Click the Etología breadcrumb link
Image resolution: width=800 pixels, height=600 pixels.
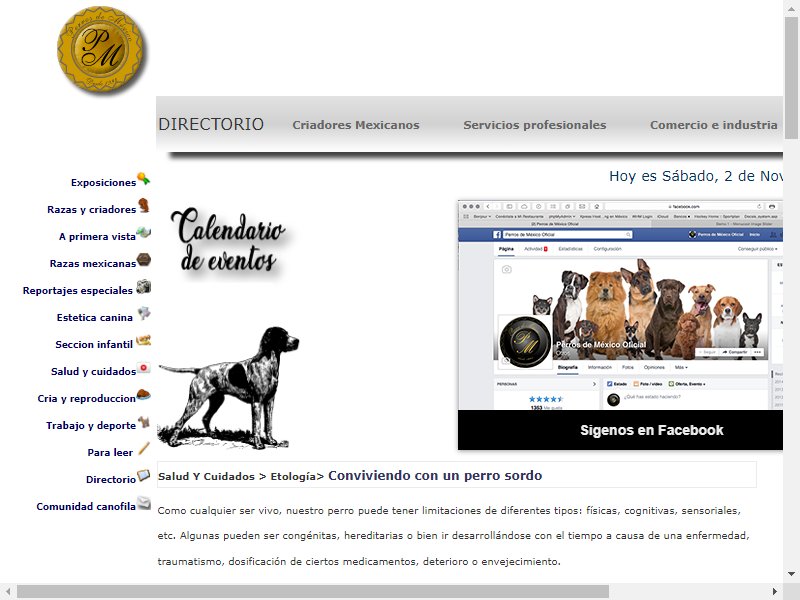pyautogui.click(x=293, y=477)
